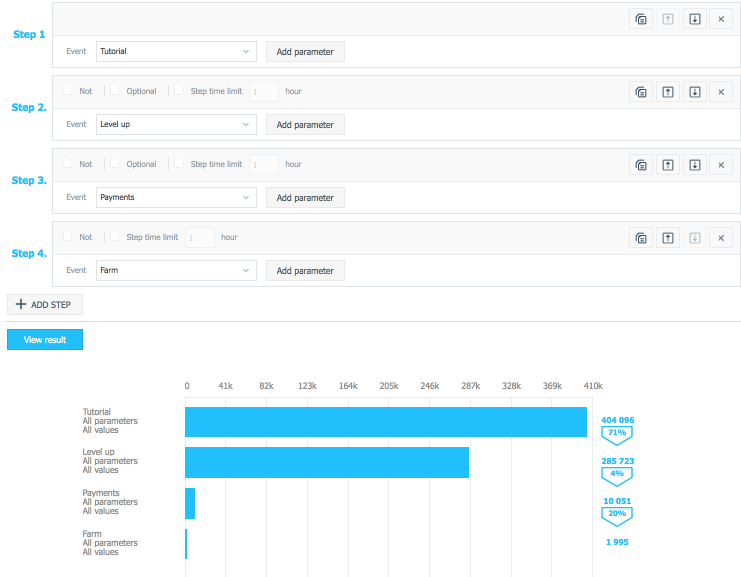Move Step 3 down with arrow icon
This screenshot has height=577, width=741.
pos(694,165)
